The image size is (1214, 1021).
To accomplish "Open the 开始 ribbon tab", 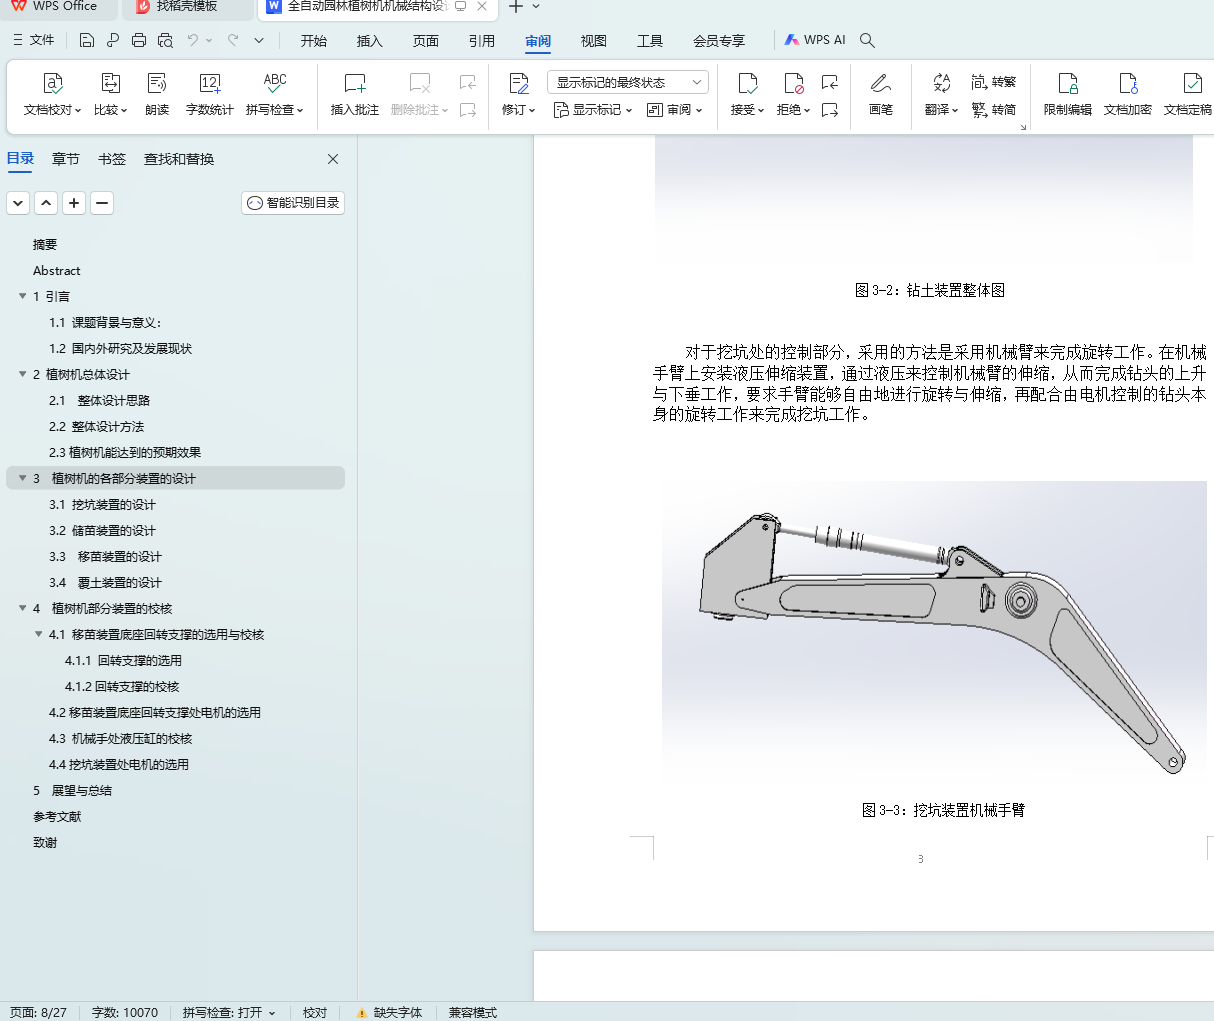I will point(314,41).
